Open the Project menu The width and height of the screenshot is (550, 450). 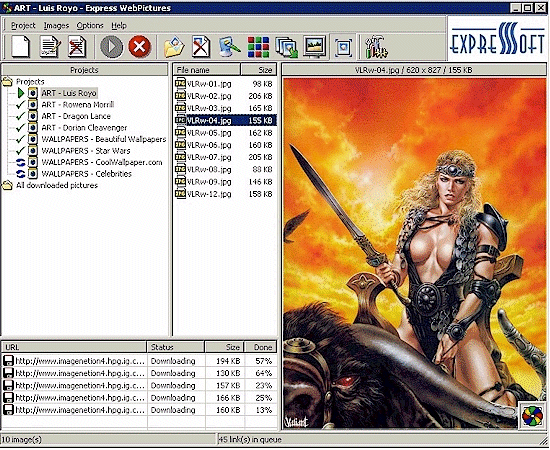point(23,26)
